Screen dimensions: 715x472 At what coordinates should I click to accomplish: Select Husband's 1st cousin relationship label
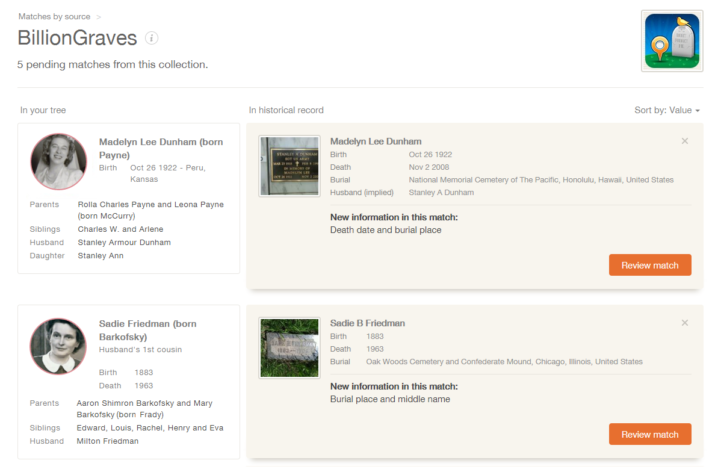tap(140, 349)
